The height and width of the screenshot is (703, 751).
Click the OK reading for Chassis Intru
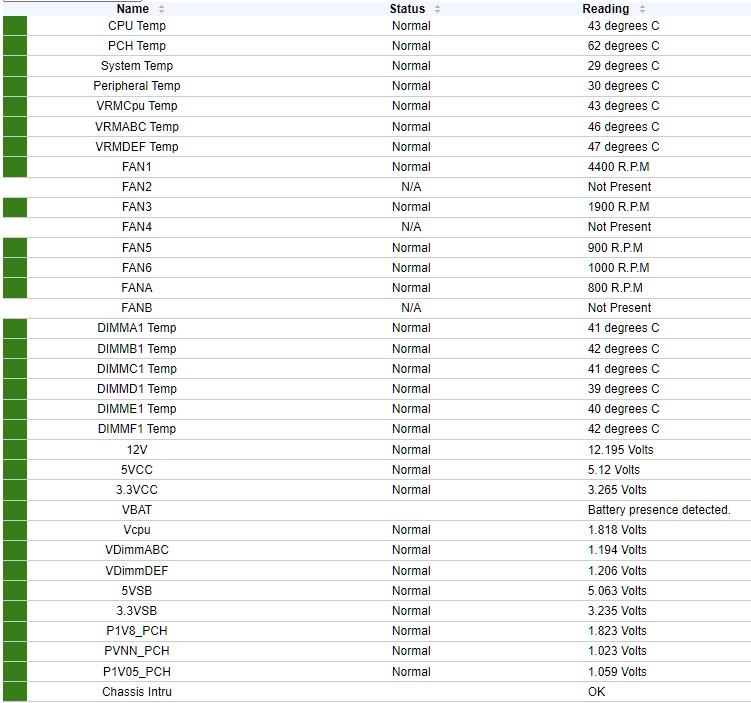pyautogui.click(x=597, y=691)
